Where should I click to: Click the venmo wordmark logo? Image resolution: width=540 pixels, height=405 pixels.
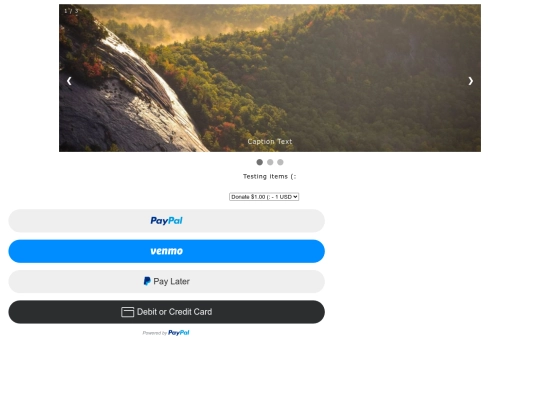point(166,251)
